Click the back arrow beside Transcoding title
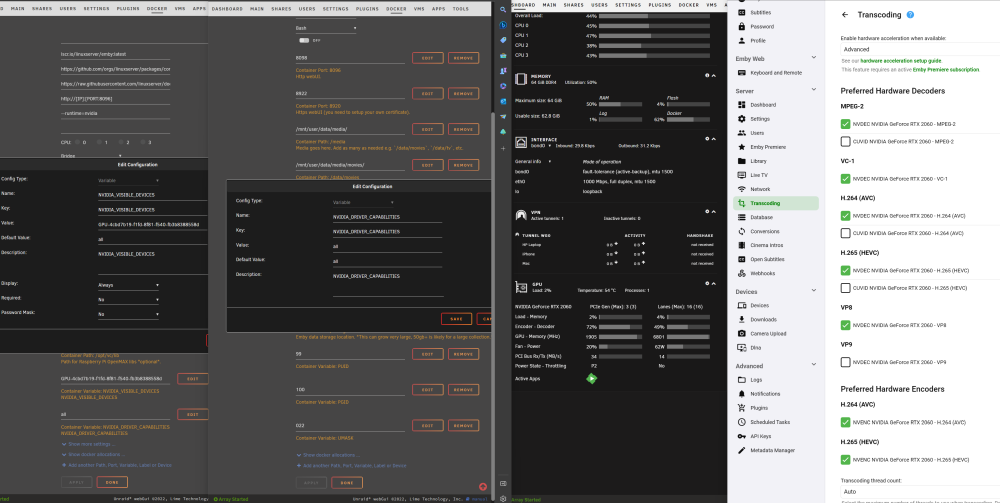This screenshot has width=1000, height=503. [845, 15]
